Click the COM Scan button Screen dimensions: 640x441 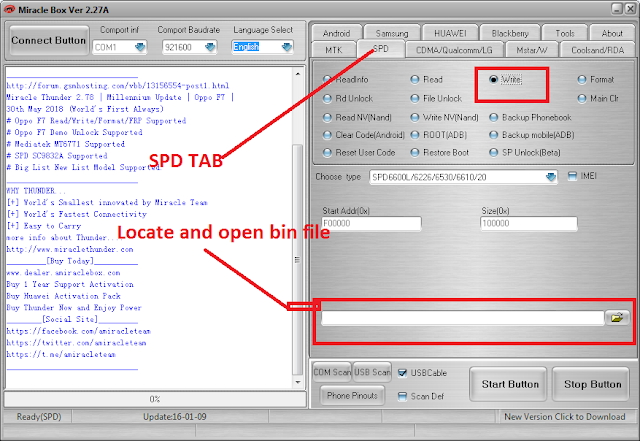tap(332, 372)
